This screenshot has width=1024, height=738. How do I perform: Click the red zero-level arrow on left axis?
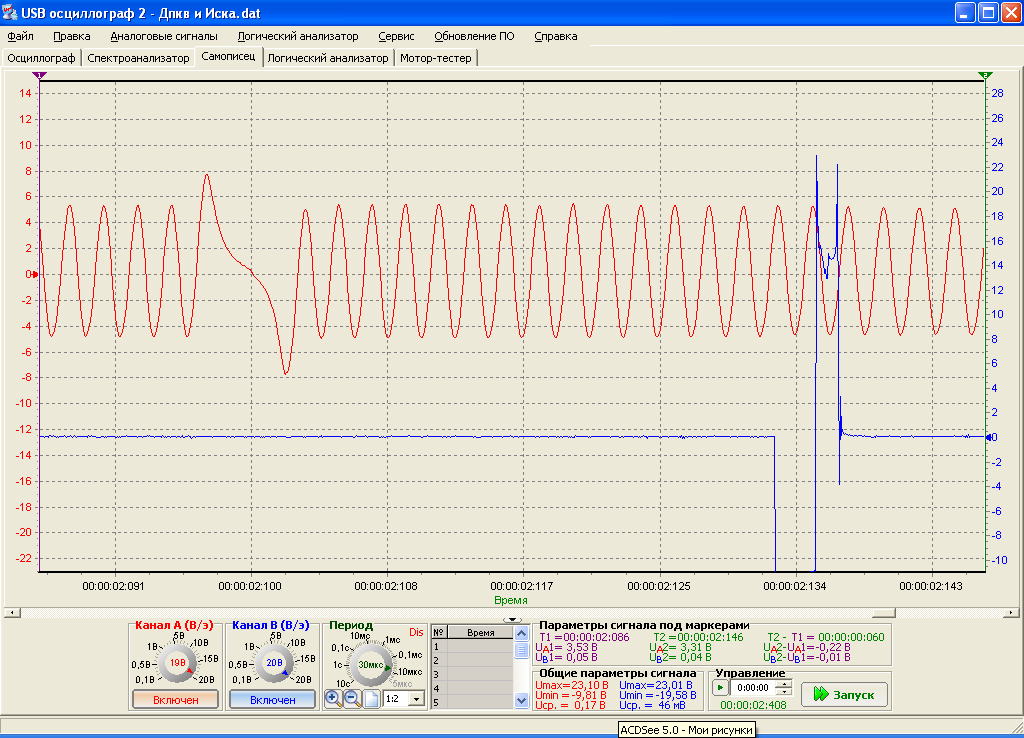34,274
